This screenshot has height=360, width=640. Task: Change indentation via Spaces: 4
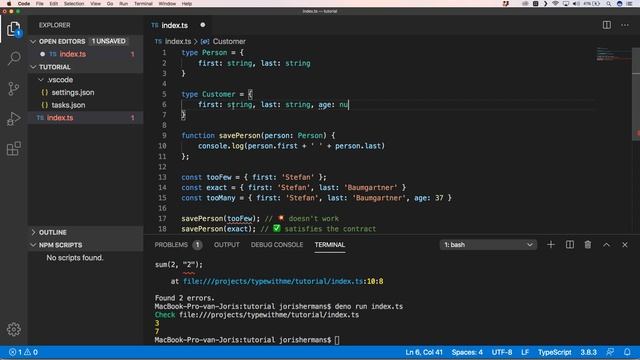(467, 352)
